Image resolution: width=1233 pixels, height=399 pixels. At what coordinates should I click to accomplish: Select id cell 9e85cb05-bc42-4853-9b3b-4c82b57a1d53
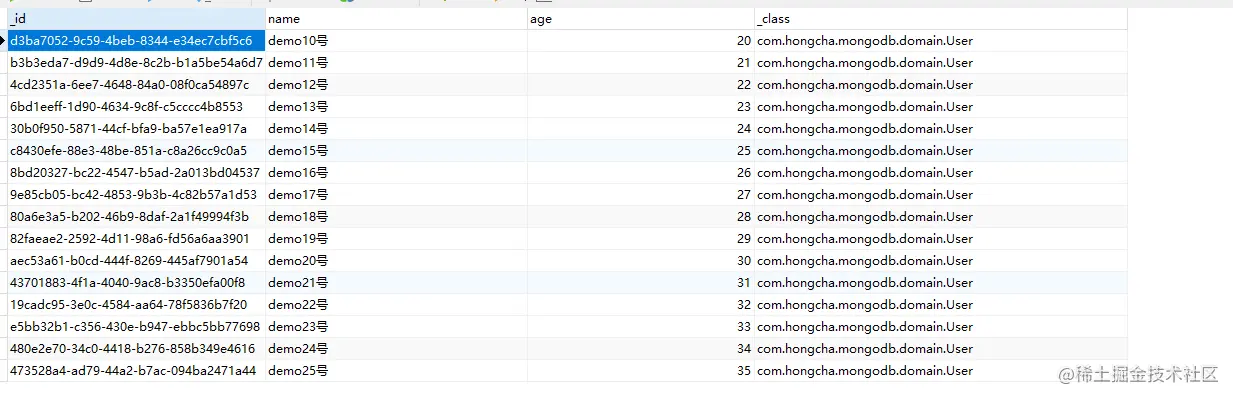(136, 195)
